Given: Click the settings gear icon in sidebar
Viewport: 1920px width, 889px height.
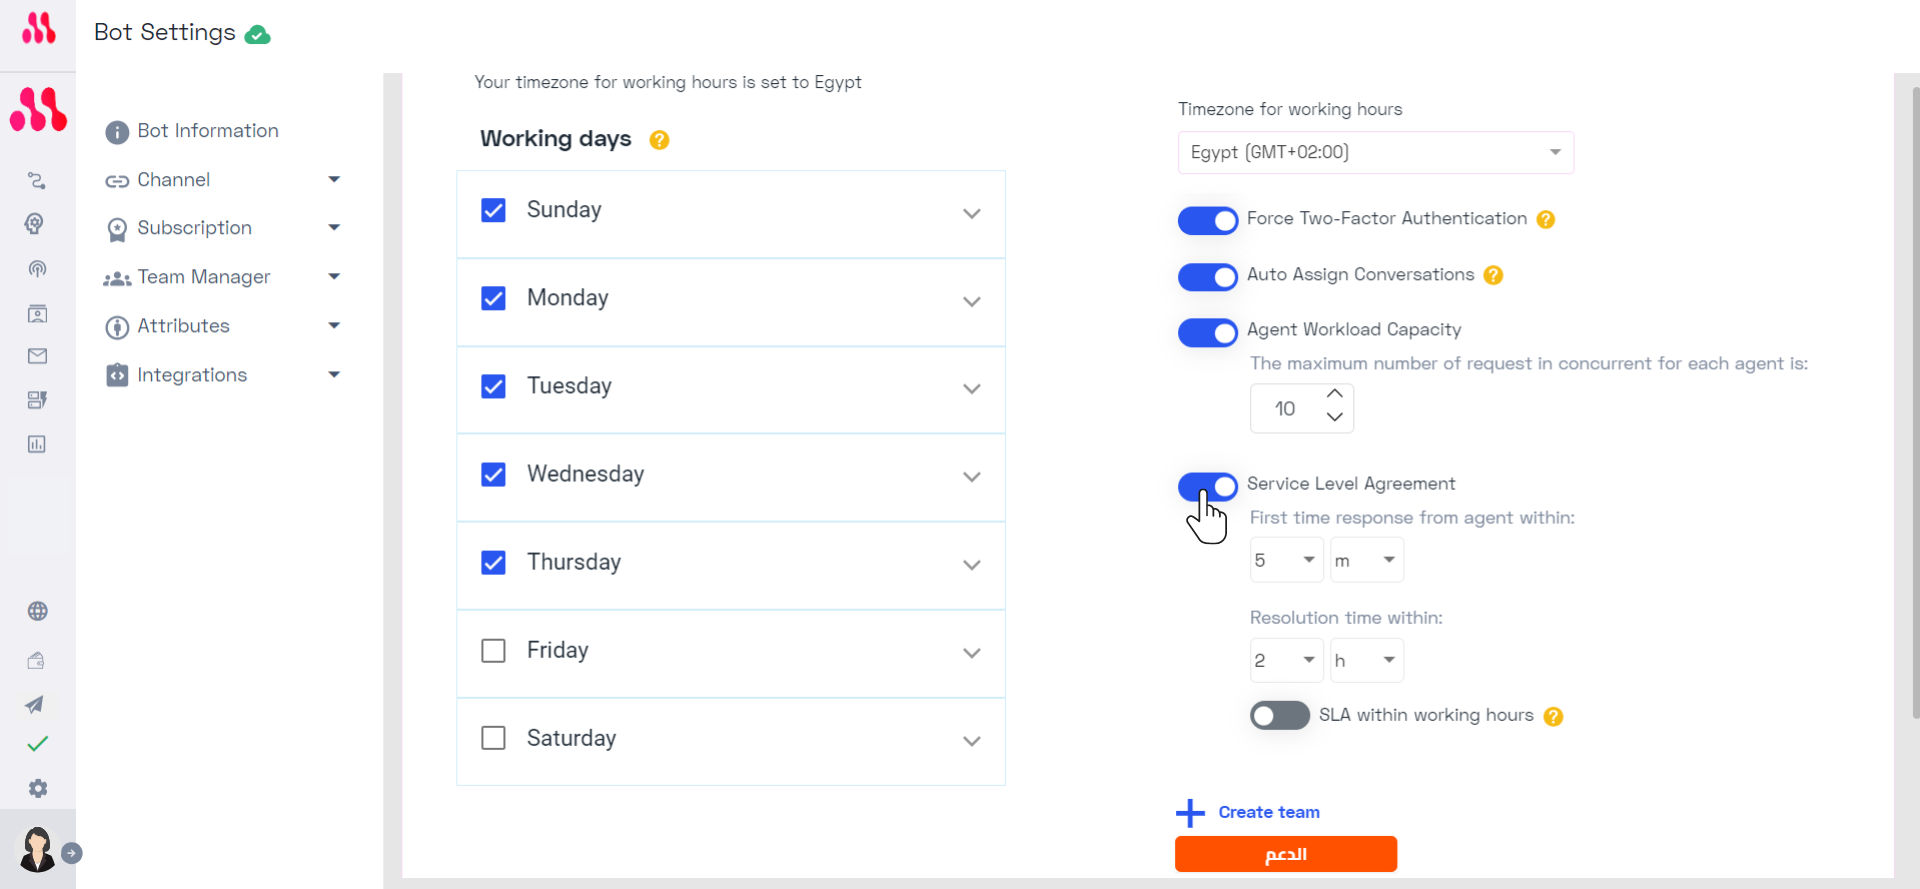Looking at the screenshot, I should click(x=38, y=788).
